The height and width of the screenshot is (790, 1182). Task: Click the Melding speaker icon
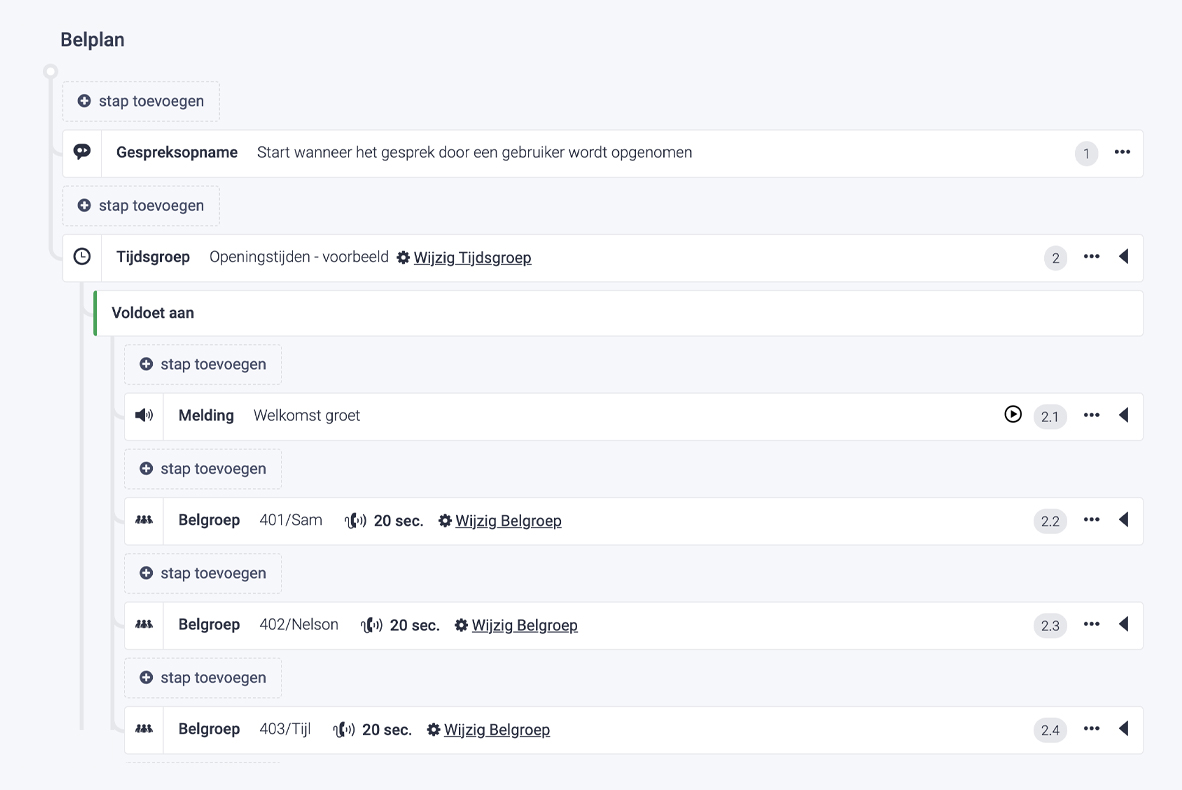pos(144,416)
